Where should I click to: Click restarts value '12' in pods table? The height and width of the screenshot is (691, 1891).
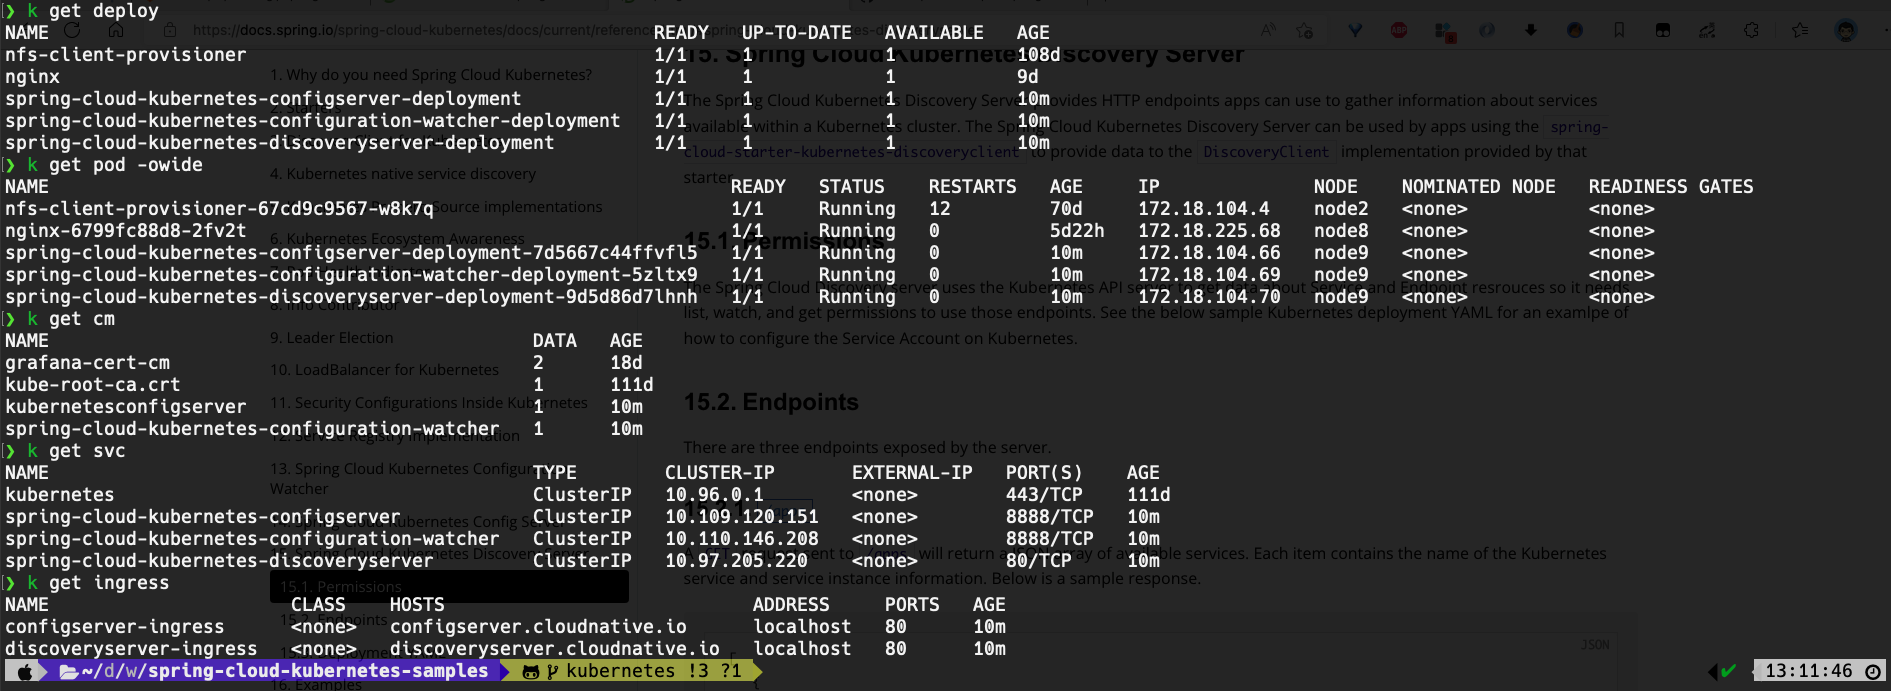tap(940, 209)
